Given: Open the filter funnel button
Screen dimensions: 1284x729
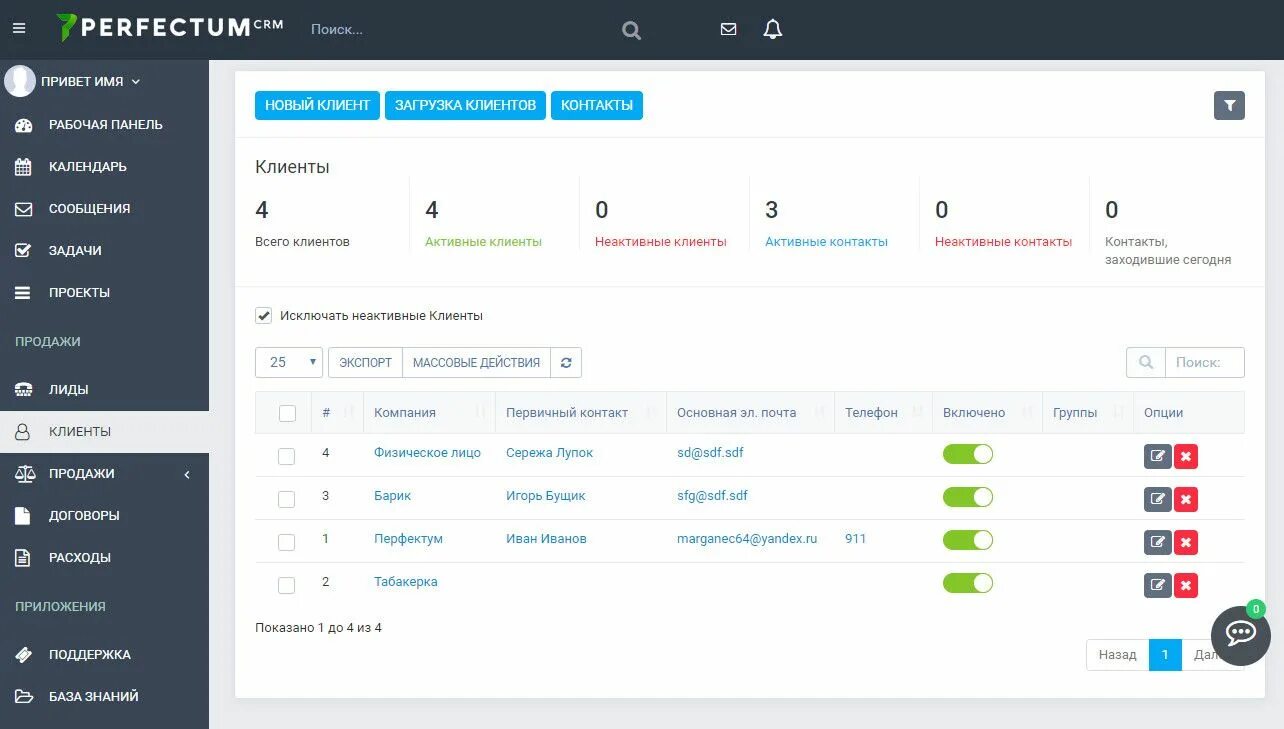Looking at the screenshot, I should click(x=1229, y=105).
